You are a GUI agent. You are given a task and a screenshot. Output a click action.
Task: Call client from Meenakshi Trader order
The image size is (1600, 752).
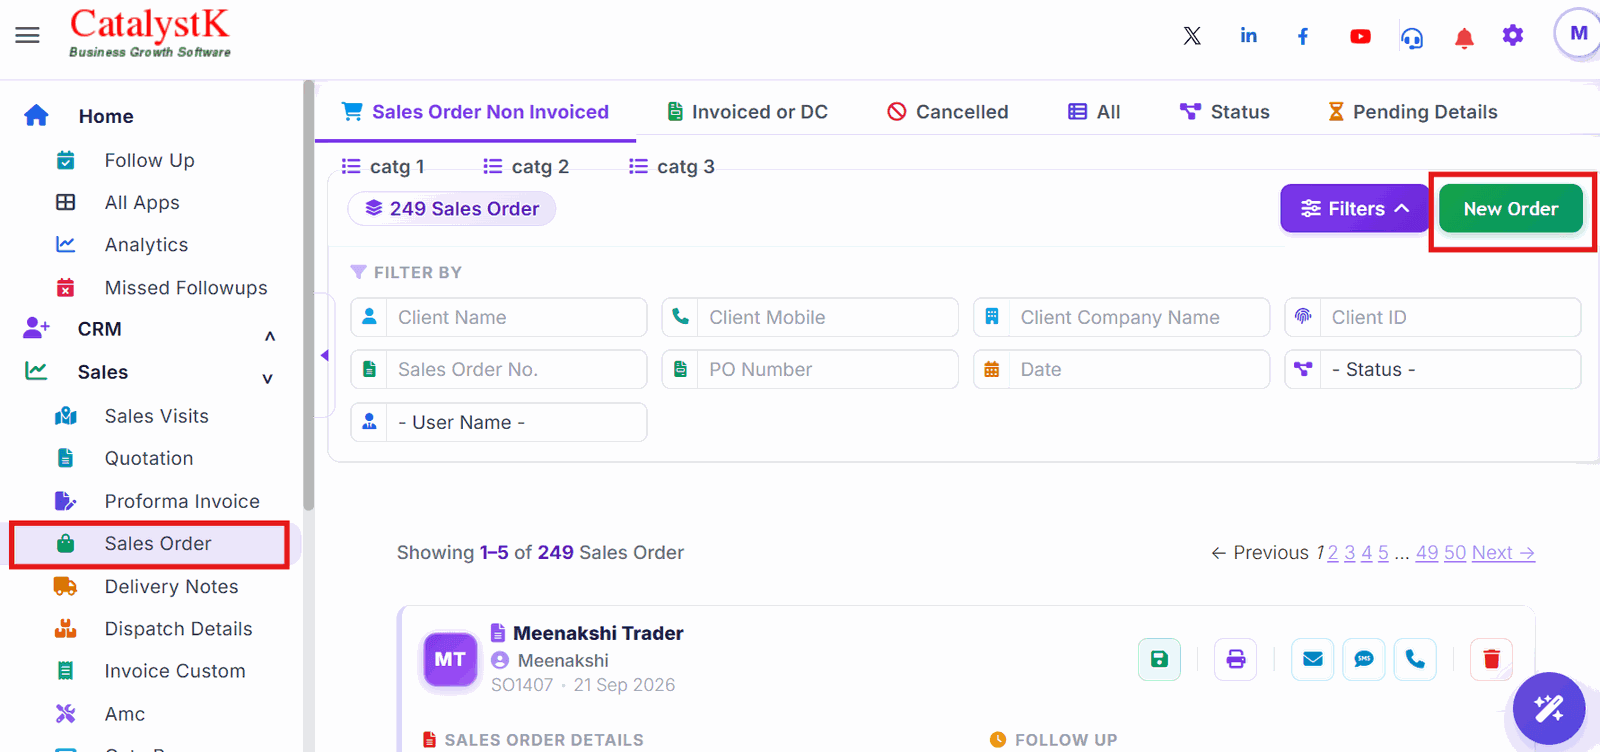pyautogui.click(x=1415, y=659)
